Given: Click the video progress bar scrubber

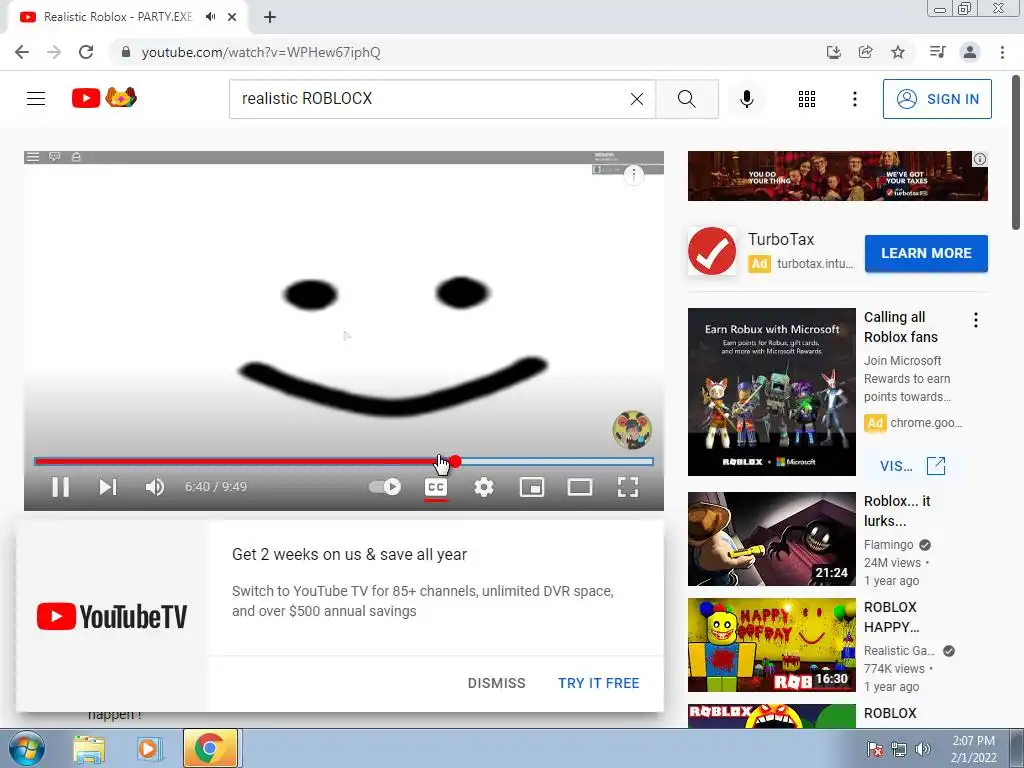Looking at the screenshot, I should pos(455,462).
